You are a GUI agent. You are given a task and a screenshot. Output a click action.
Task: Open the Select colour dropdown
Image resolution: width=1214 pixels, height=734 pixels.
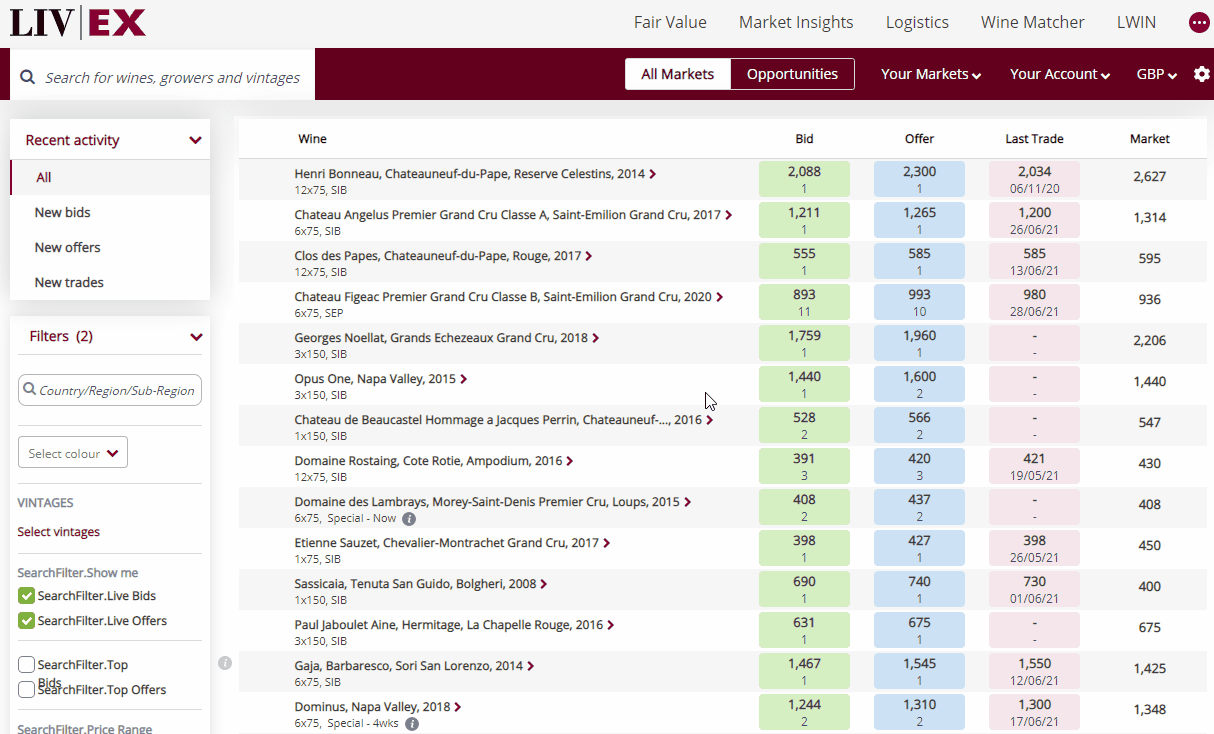73,453
